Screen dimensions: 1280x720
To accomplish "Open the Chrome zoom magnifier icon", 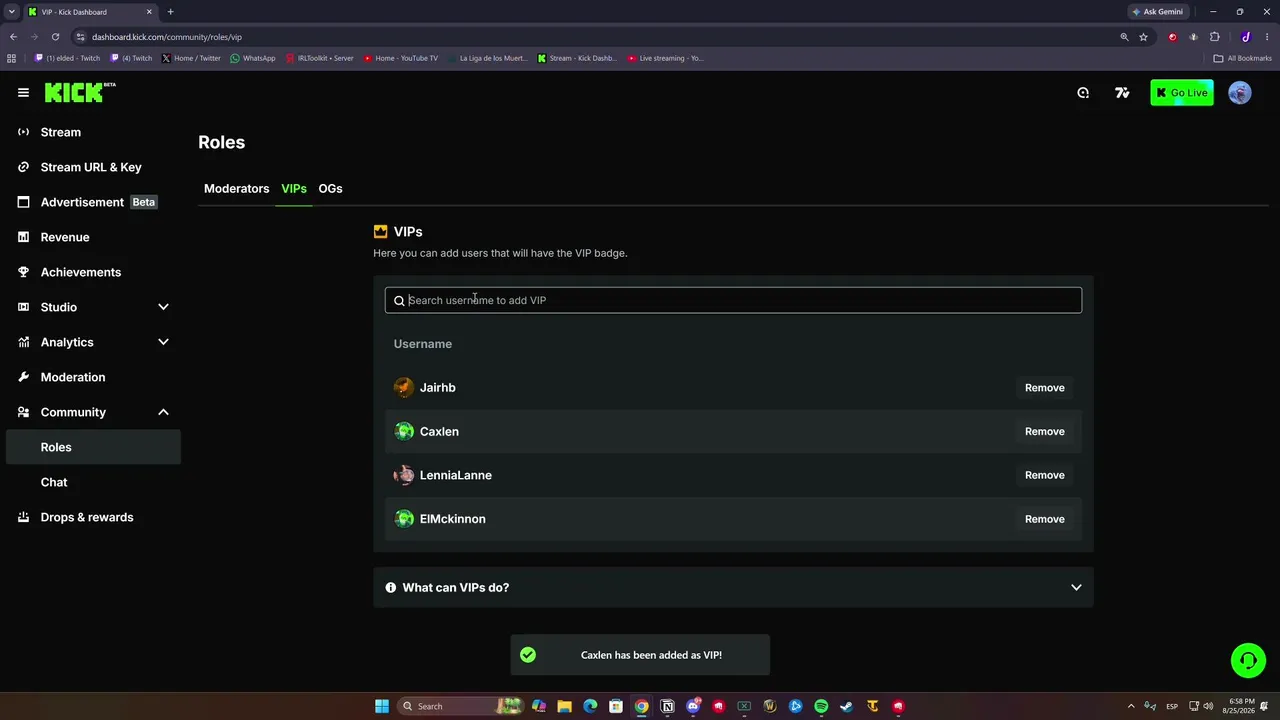I will (x=1124, y=37).
